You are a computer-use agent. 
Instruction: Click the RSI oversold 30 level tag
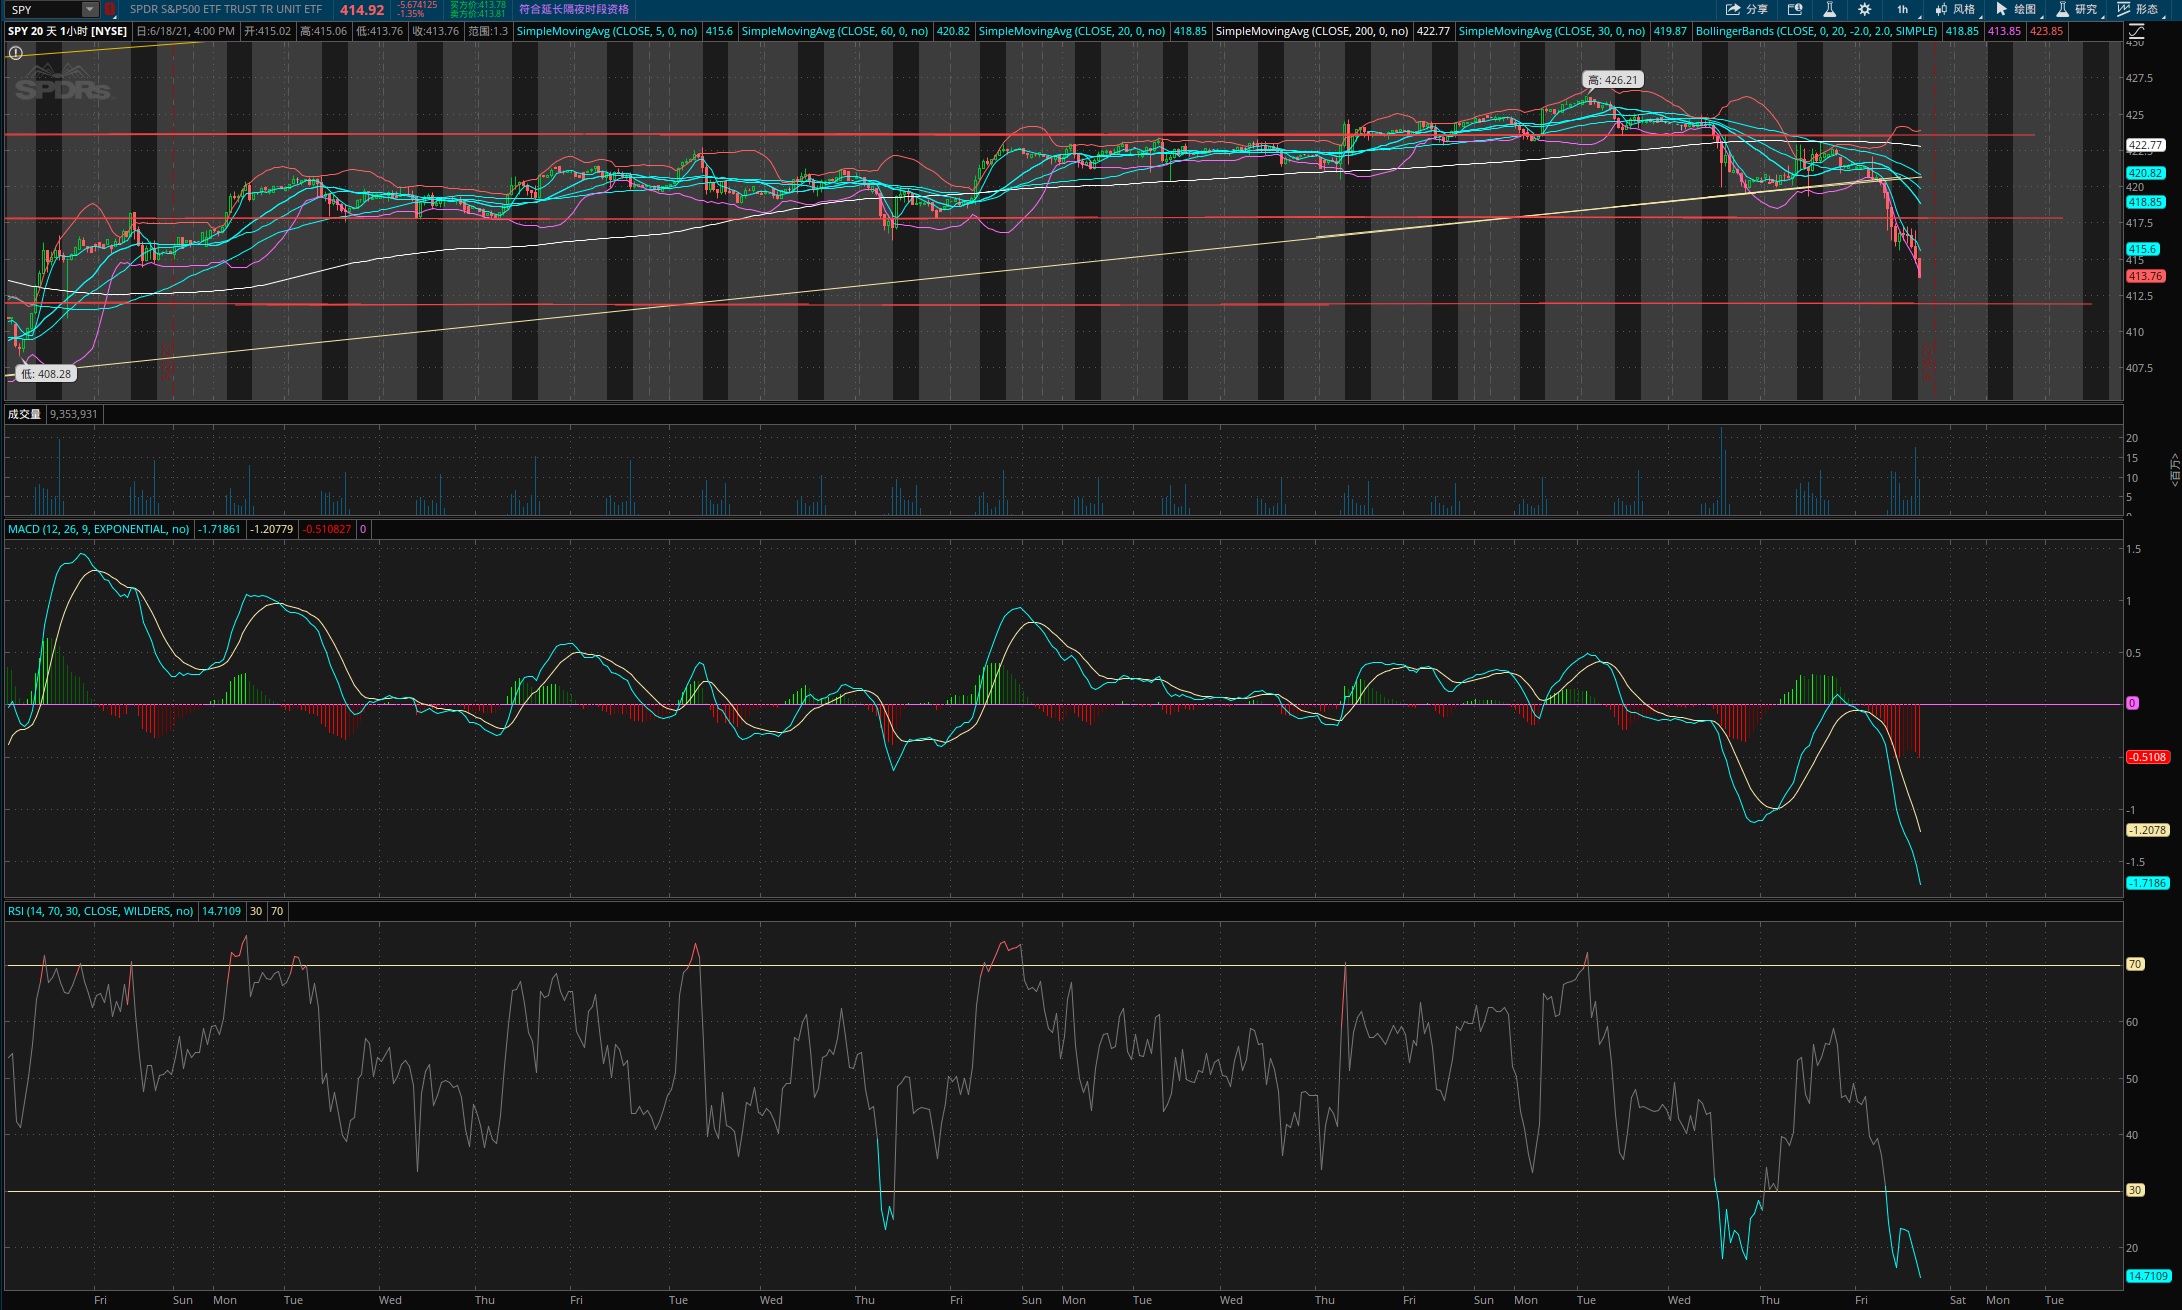coord(2135,1190)
